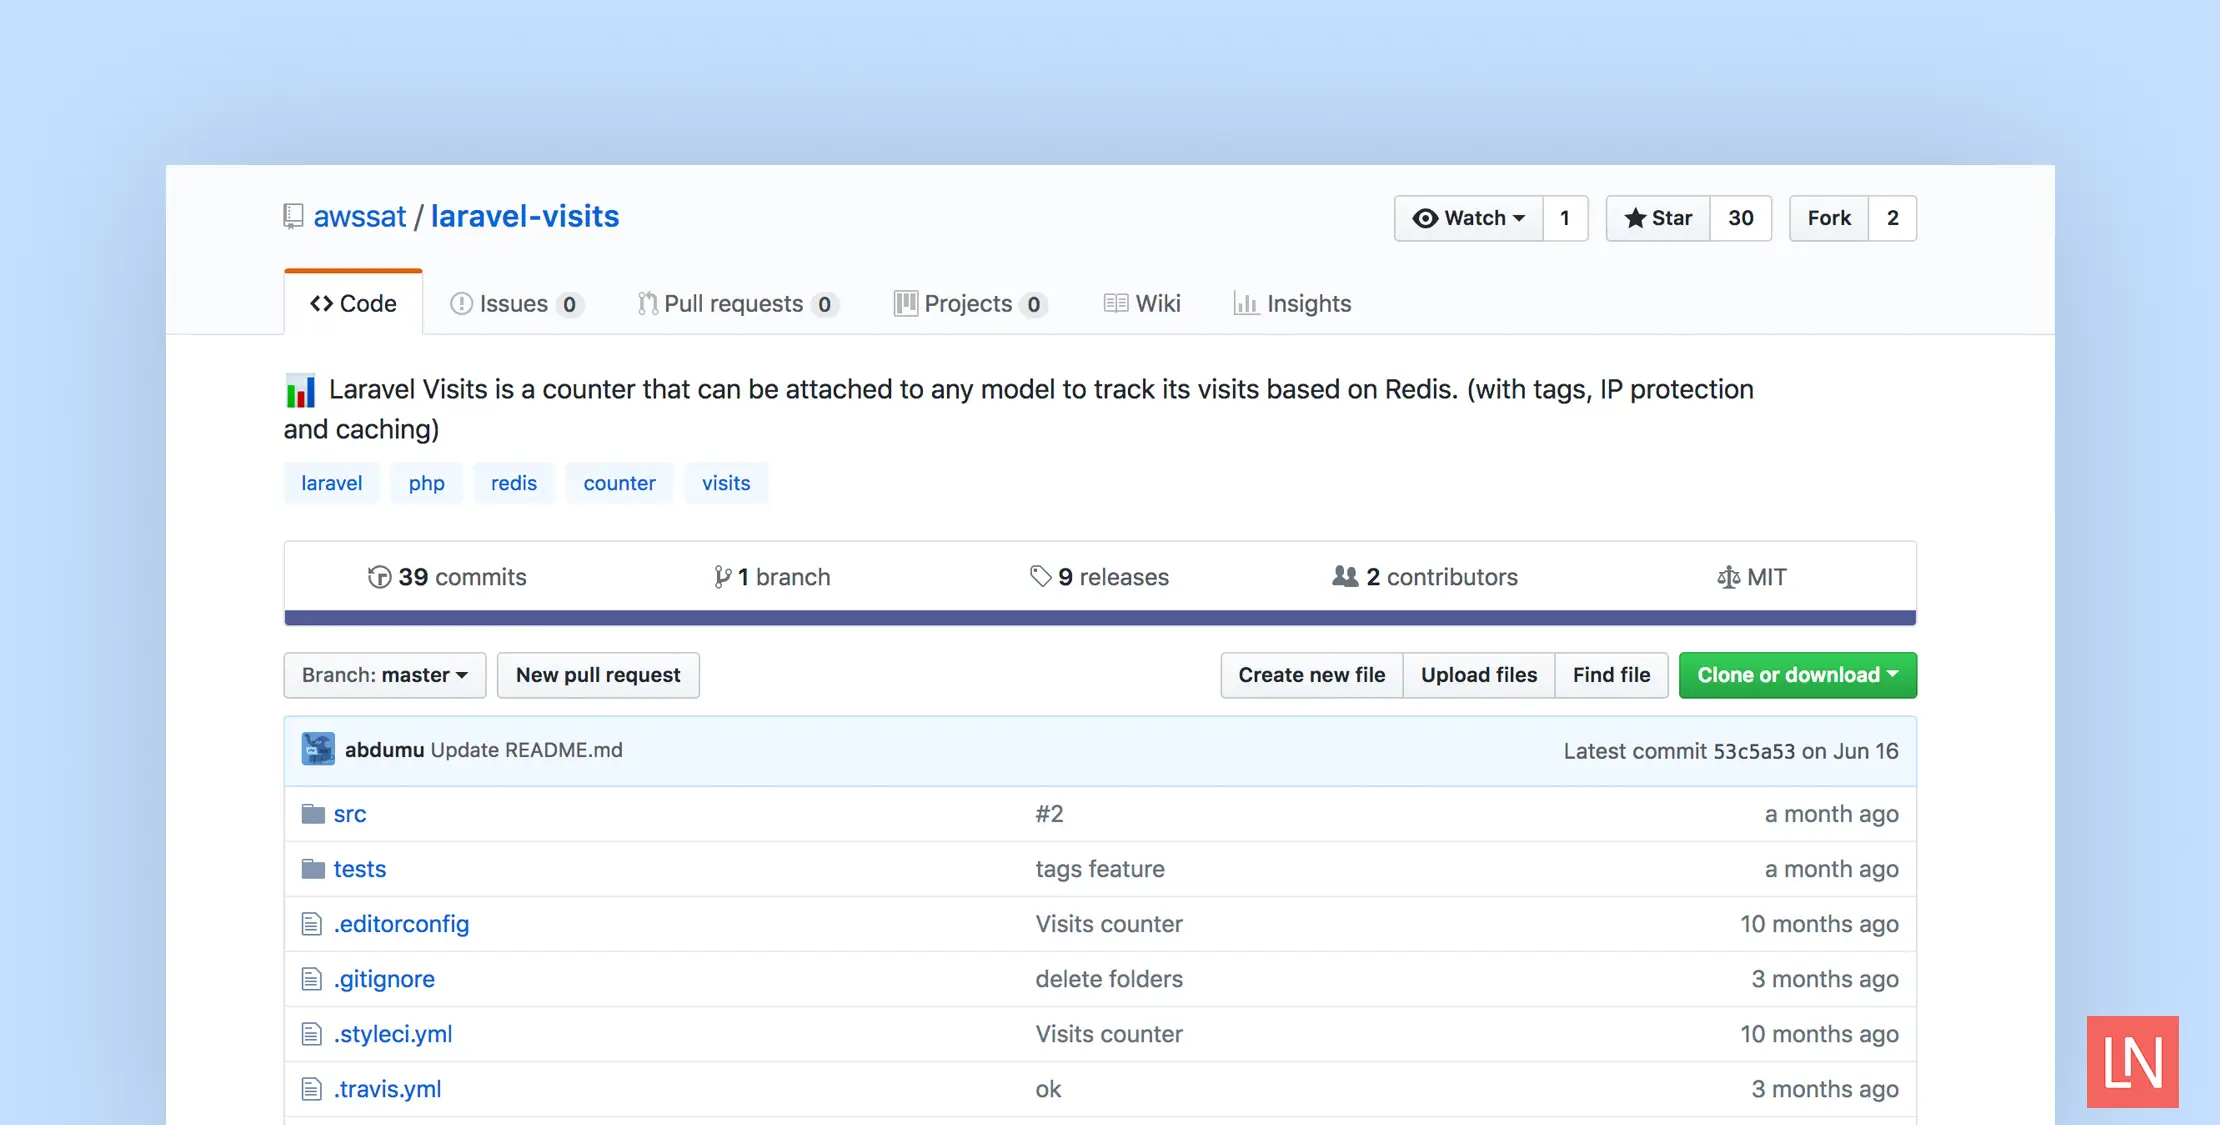2220x1125 pixels.
Task: Open the tags feature commit message
Action: tap(1100, 869)
